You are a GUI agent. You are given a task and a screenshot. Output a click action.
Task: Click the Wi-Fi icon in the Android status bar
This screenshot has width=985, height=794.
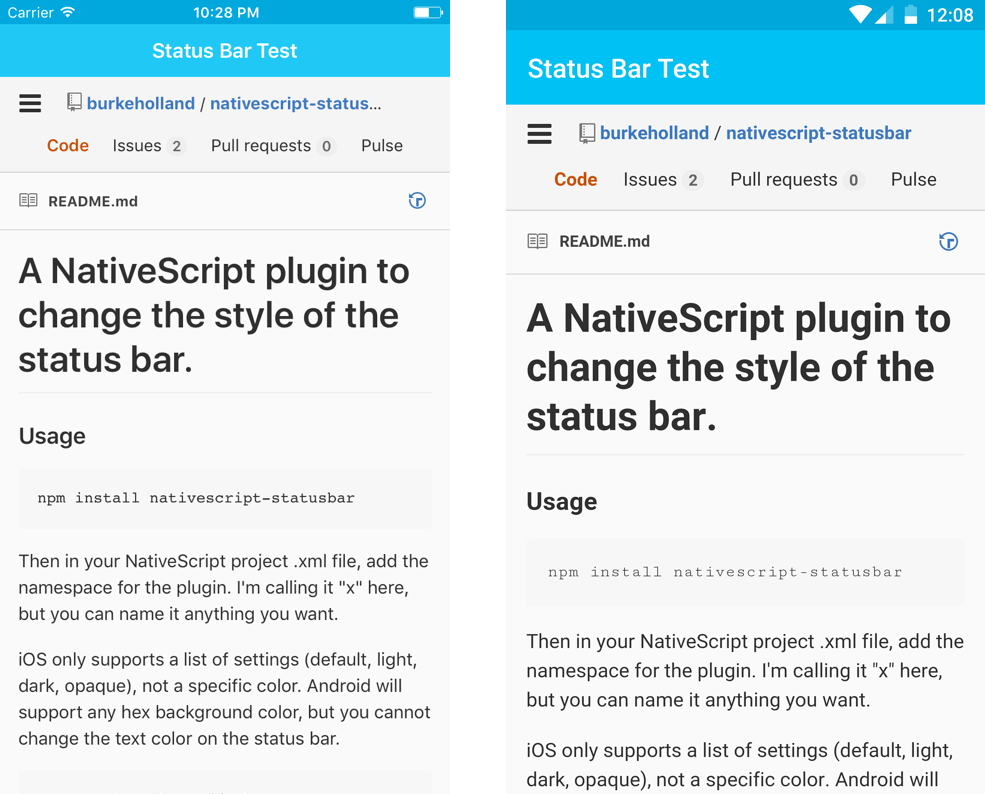point(861,14)
